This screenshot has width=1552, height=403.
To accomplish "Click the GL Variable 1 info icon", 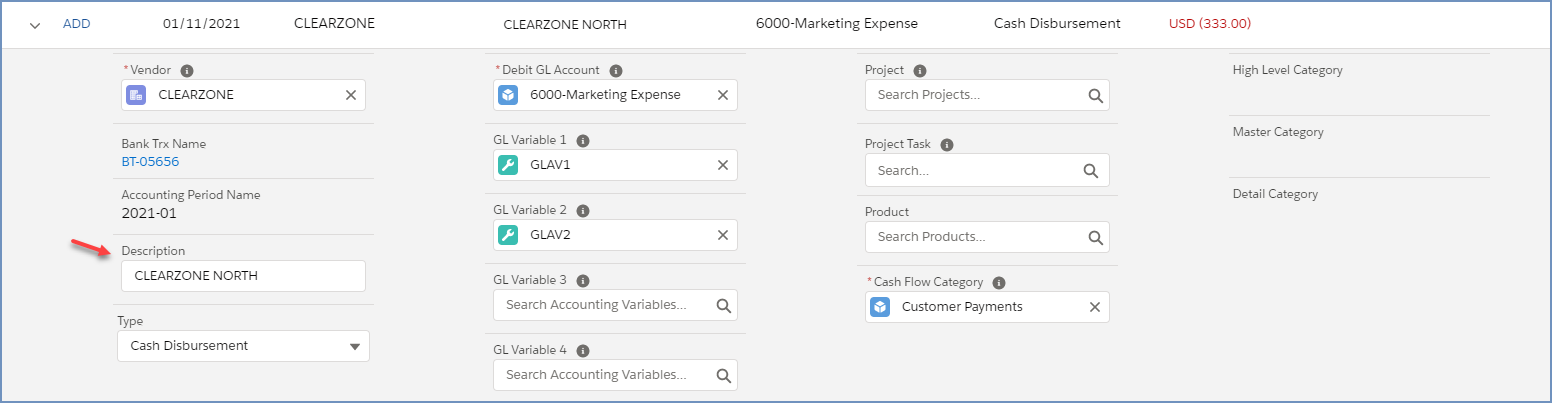I will 584,141.
